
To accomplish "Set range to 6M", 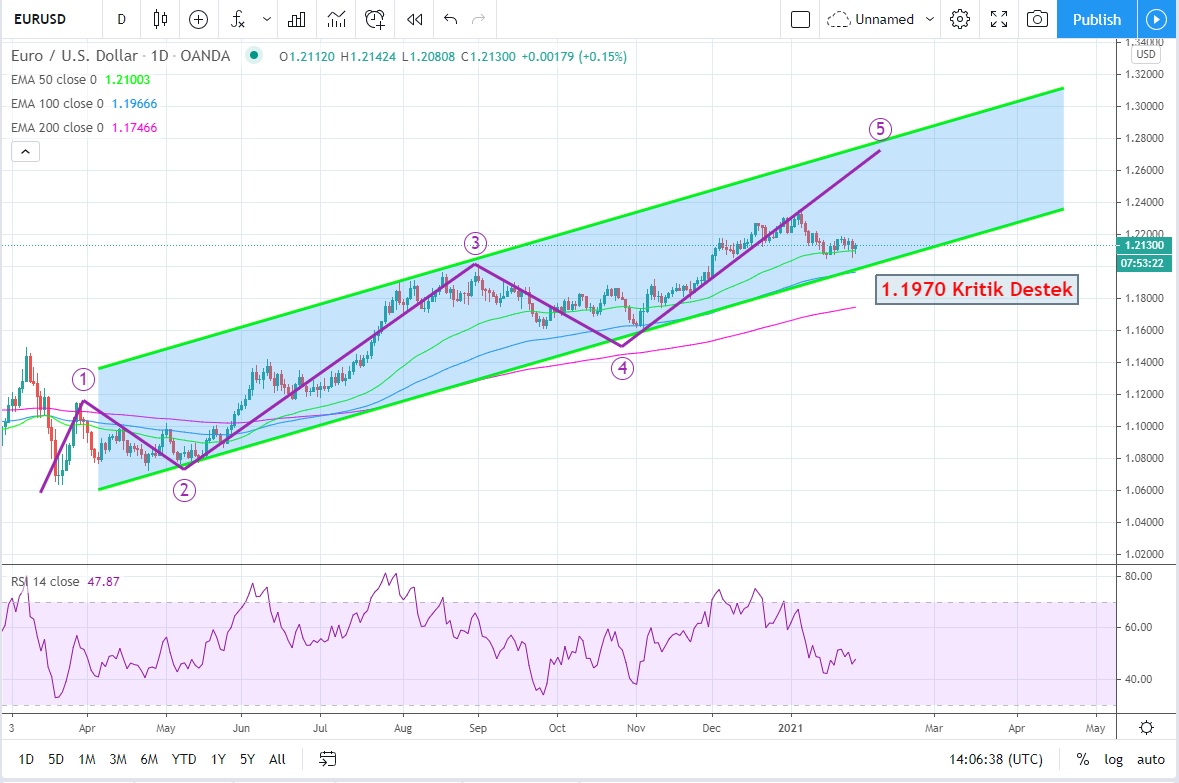I will pos(149,759).
